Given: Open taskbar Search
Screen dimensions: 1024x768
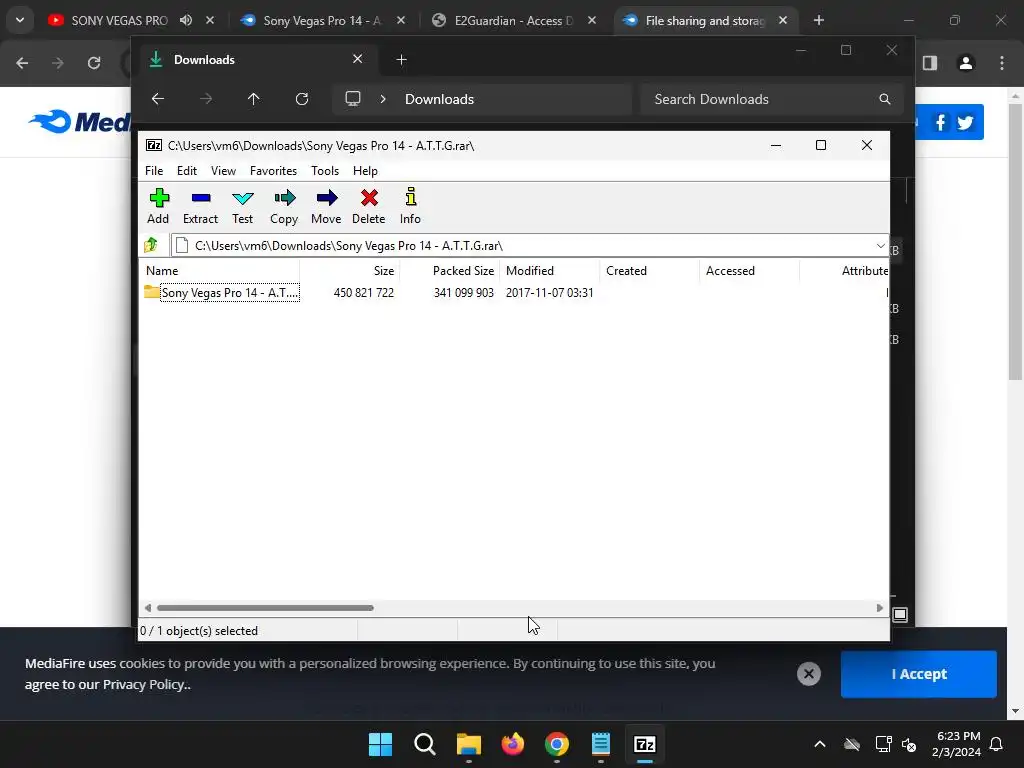Looking at the screenshot, I should point(424,744).
